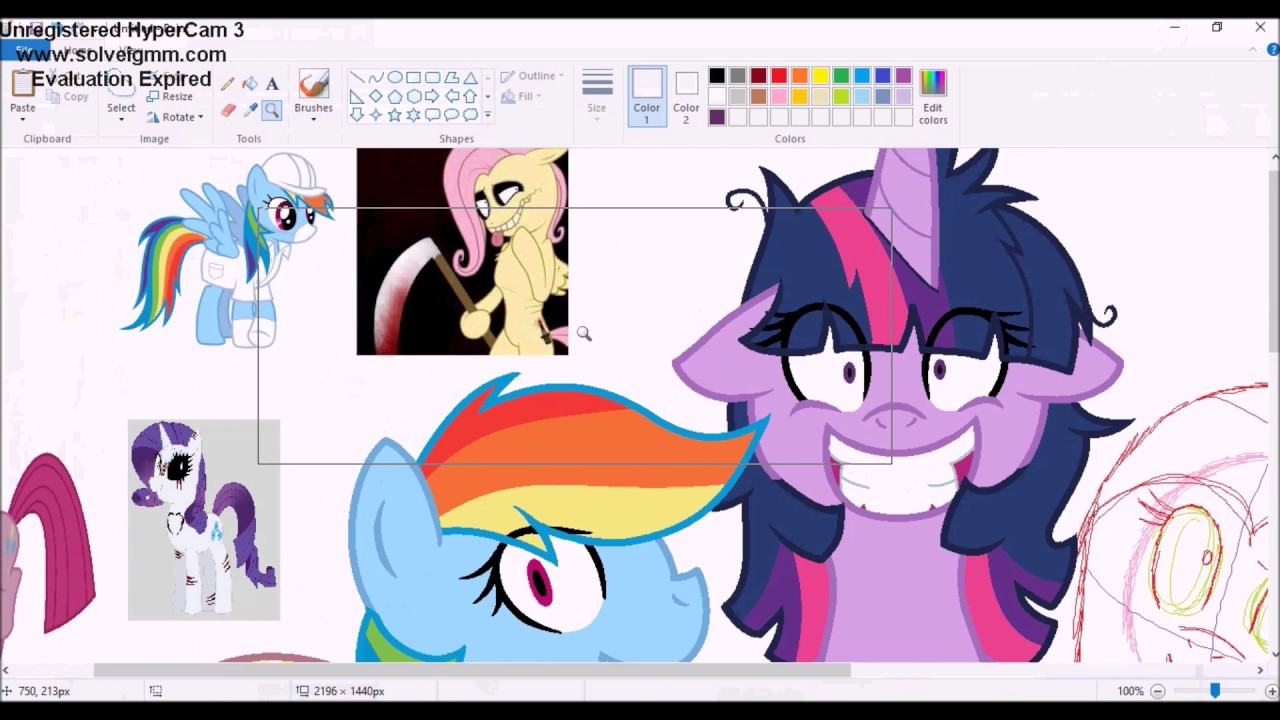The width and height of the screenshot is (1280, 720).
Task: Choose the Right arrow shape
Action: (432, 96)
